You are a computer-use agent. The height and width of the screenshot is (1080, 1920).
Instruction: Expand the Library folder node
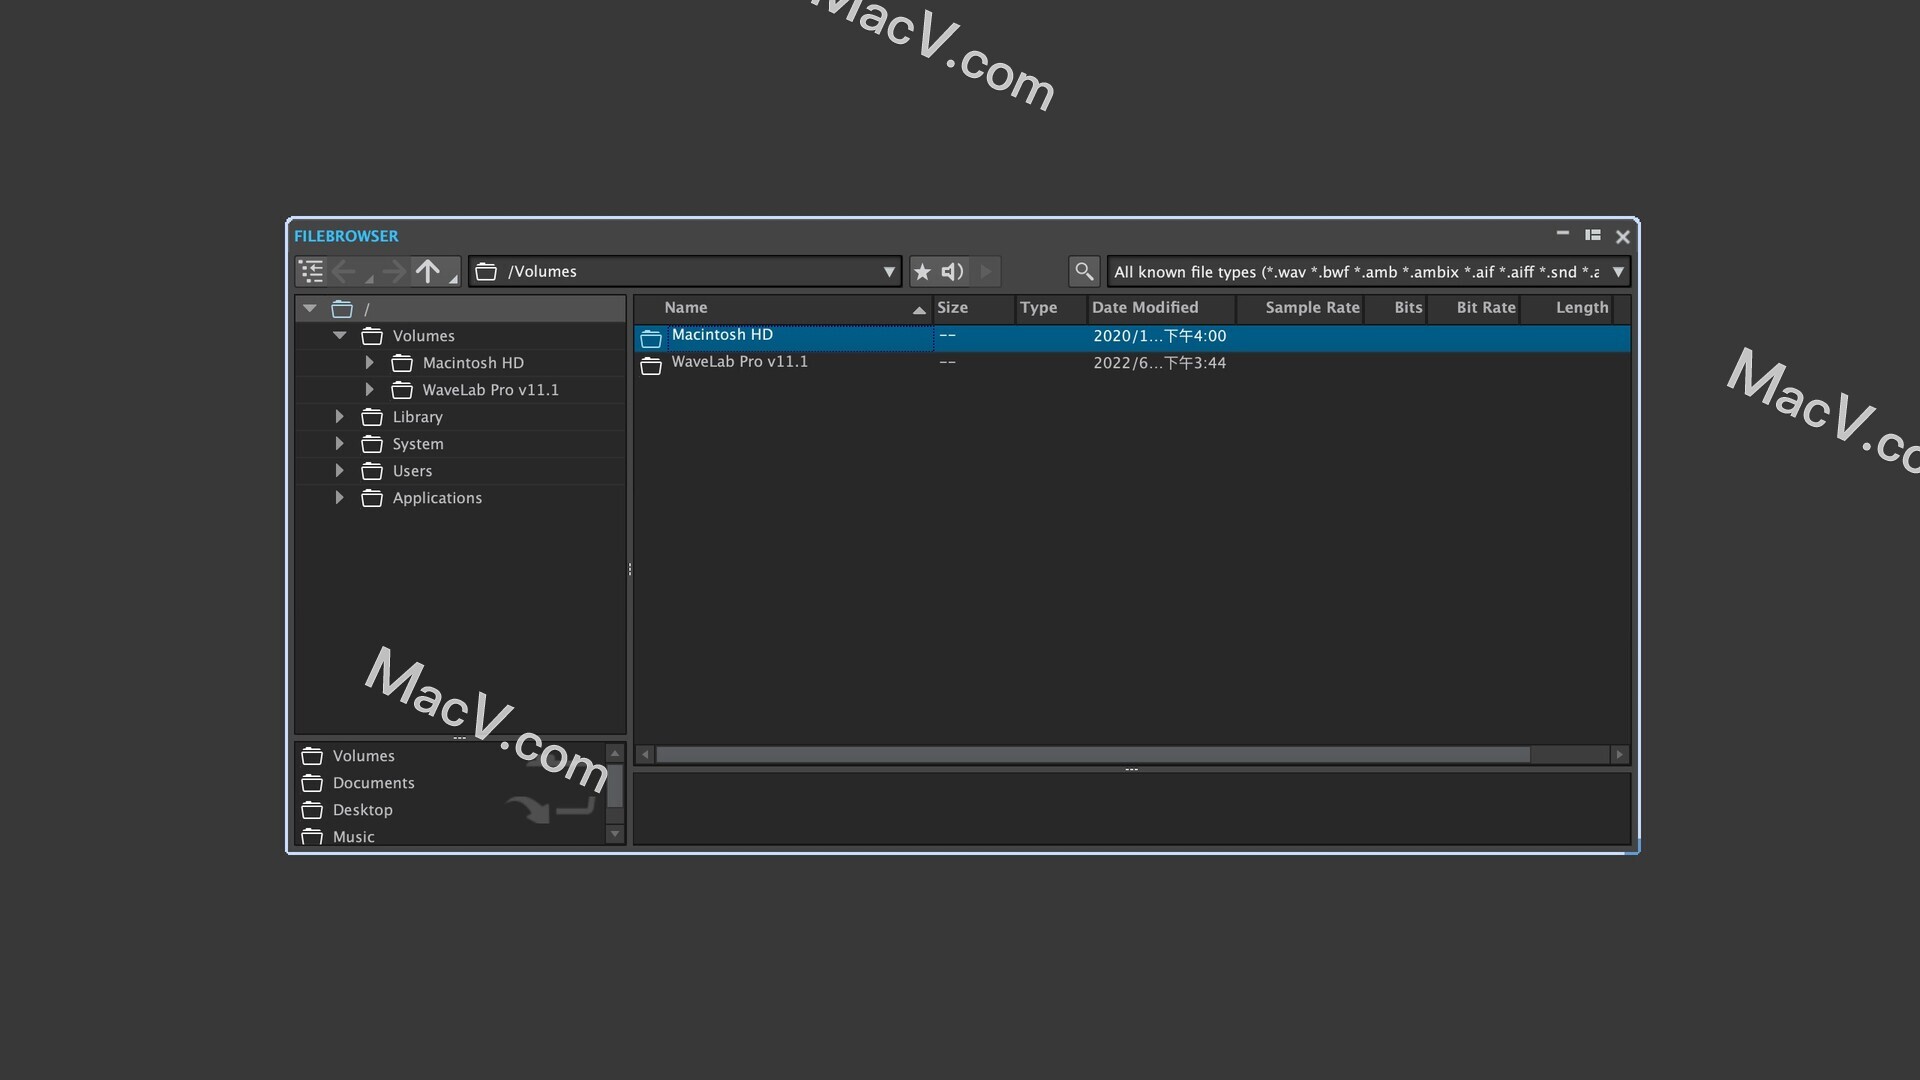click(x=340, y=417)
